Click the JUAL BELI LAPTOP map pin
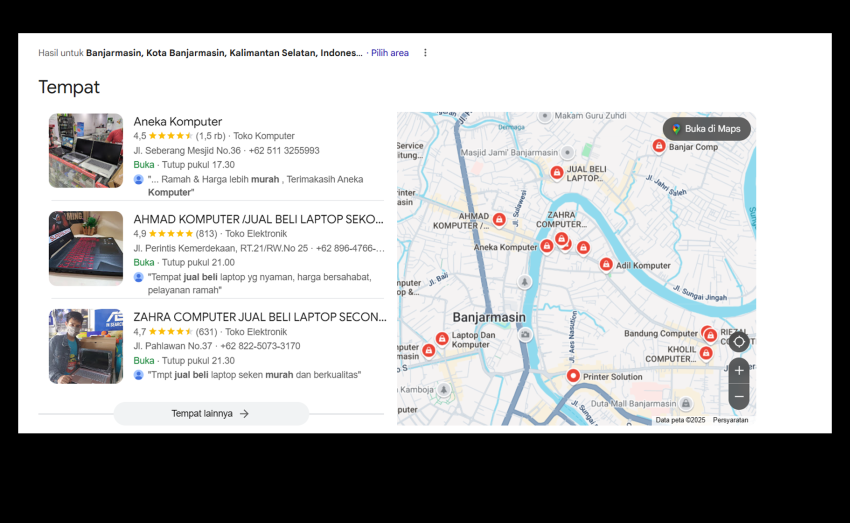This screenshot has height=523, width=850. 557,173
